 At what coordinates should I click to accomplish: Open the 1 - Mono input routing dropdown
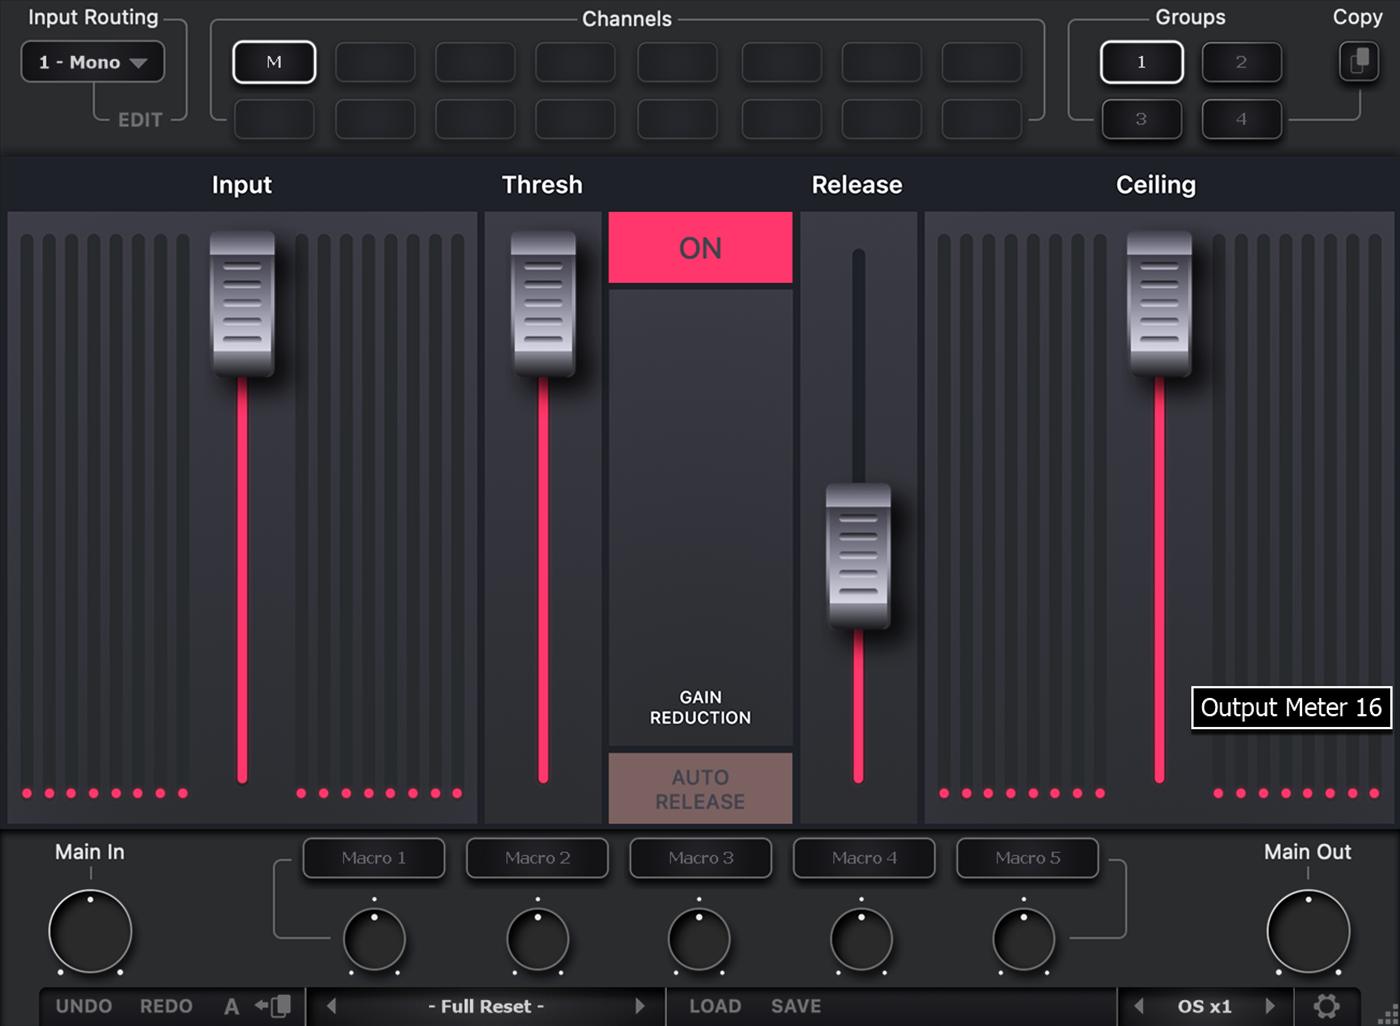pos(93,62)
